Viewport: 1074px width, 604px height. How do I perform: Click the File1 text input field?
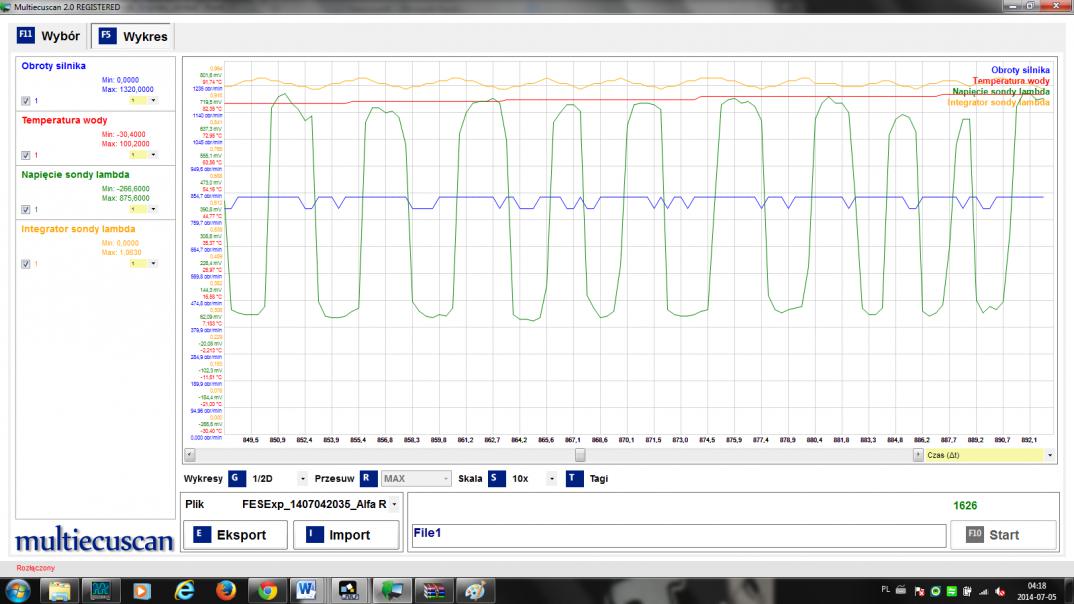coord(678,535)
